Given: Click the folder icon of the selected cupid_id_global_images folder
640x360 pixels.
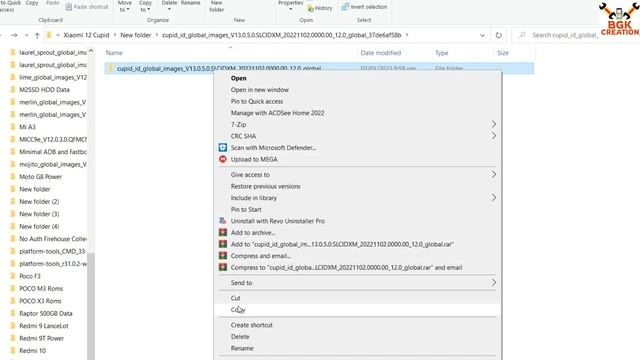Looking at the screenshot, I should coord(110,68).
